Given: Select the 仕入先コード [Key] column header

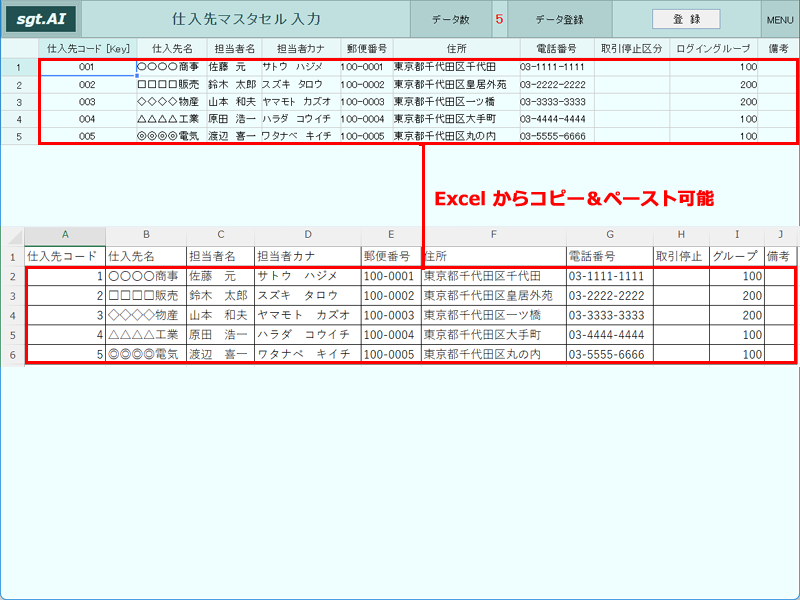Looking at the screenshot, I should pyautogui.click(x=88, y=48).
